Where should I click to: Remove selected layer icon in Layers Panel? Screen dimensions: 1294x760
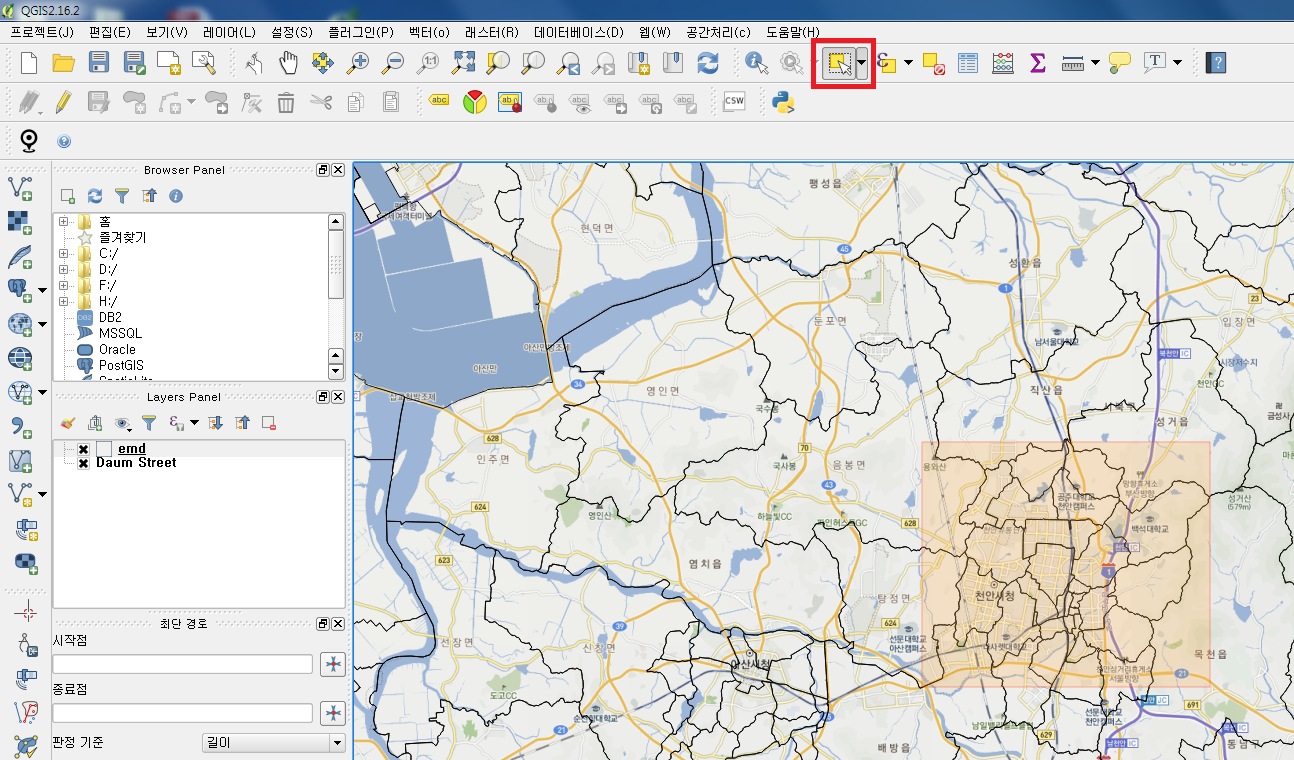269,423
